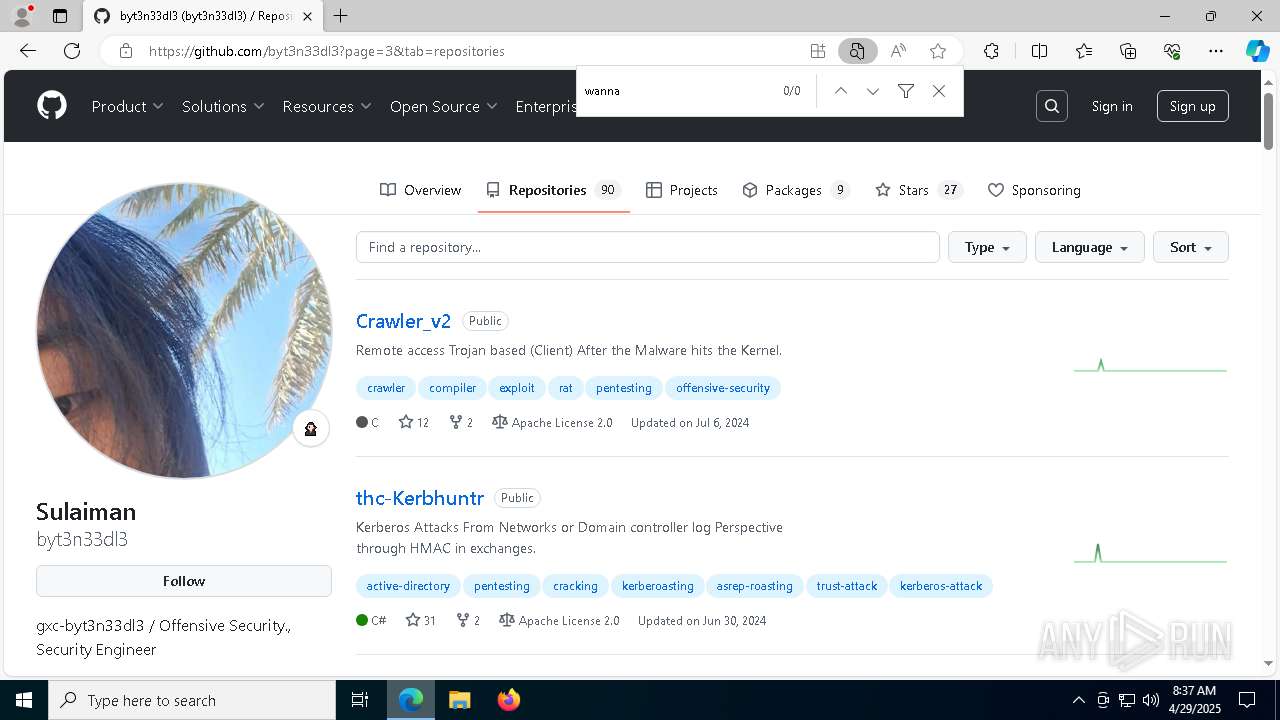This screenshot has height=720, width=1280.
Task: Click the Sign in link
Action: (1112, 106)
